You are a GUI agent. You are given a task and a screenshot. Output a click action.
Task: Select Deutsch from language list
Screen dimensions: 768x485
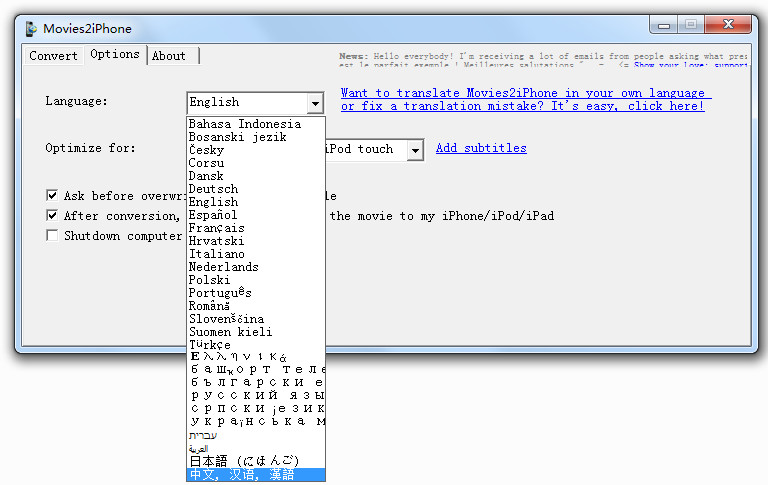(x=214, y=189)
